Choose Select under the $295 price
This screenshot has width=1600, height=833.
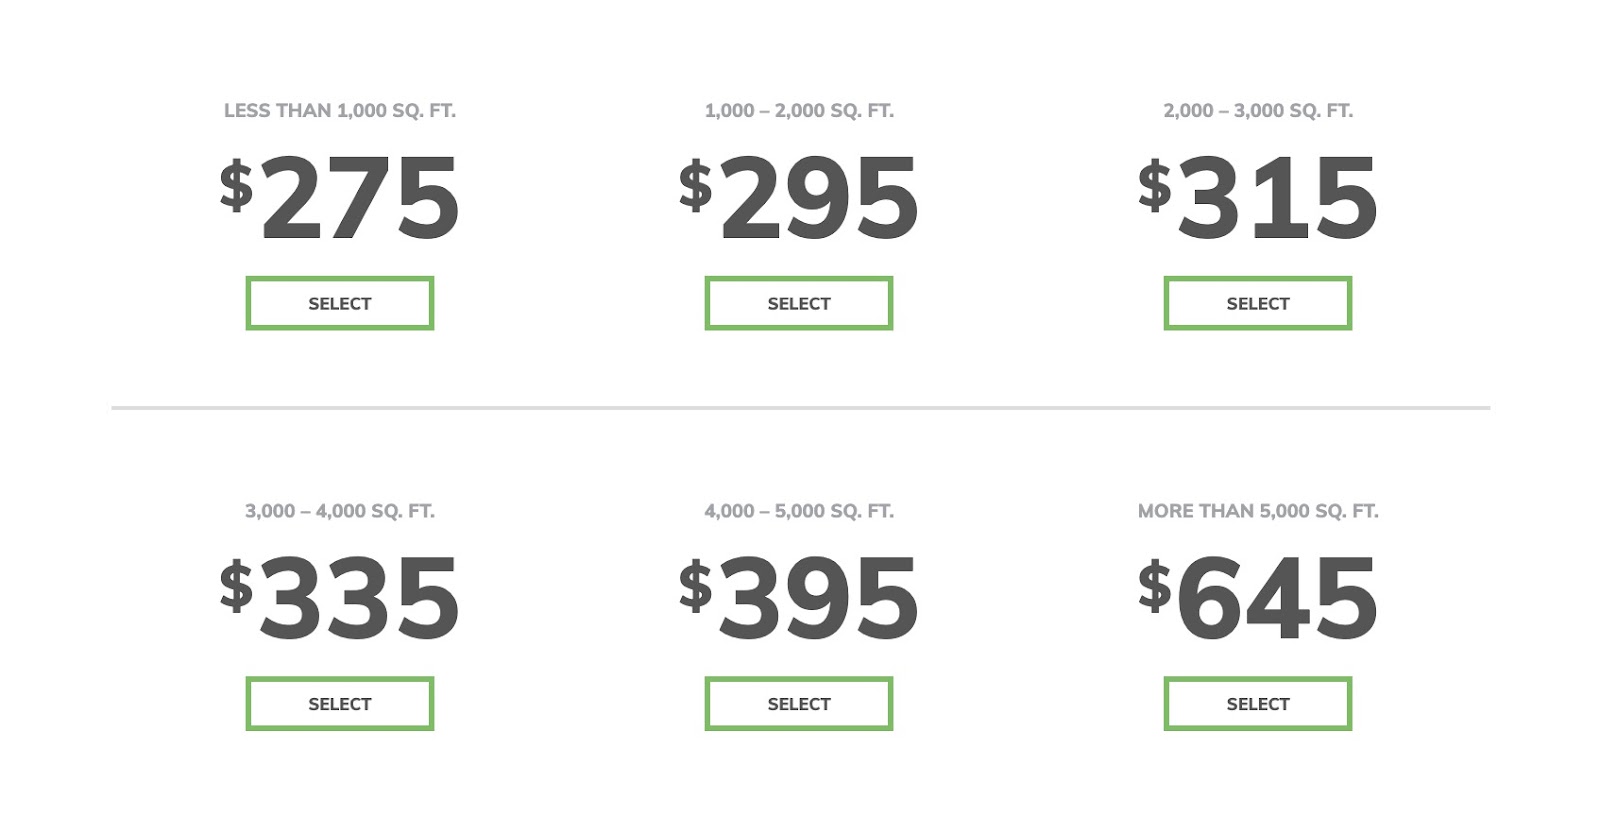pos(799,303)
